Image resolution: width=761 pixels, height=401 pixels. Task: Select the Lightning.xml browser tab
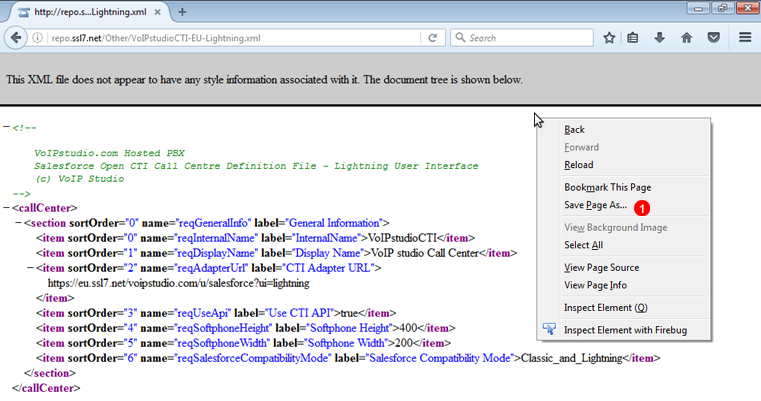[x=90, y=12]
